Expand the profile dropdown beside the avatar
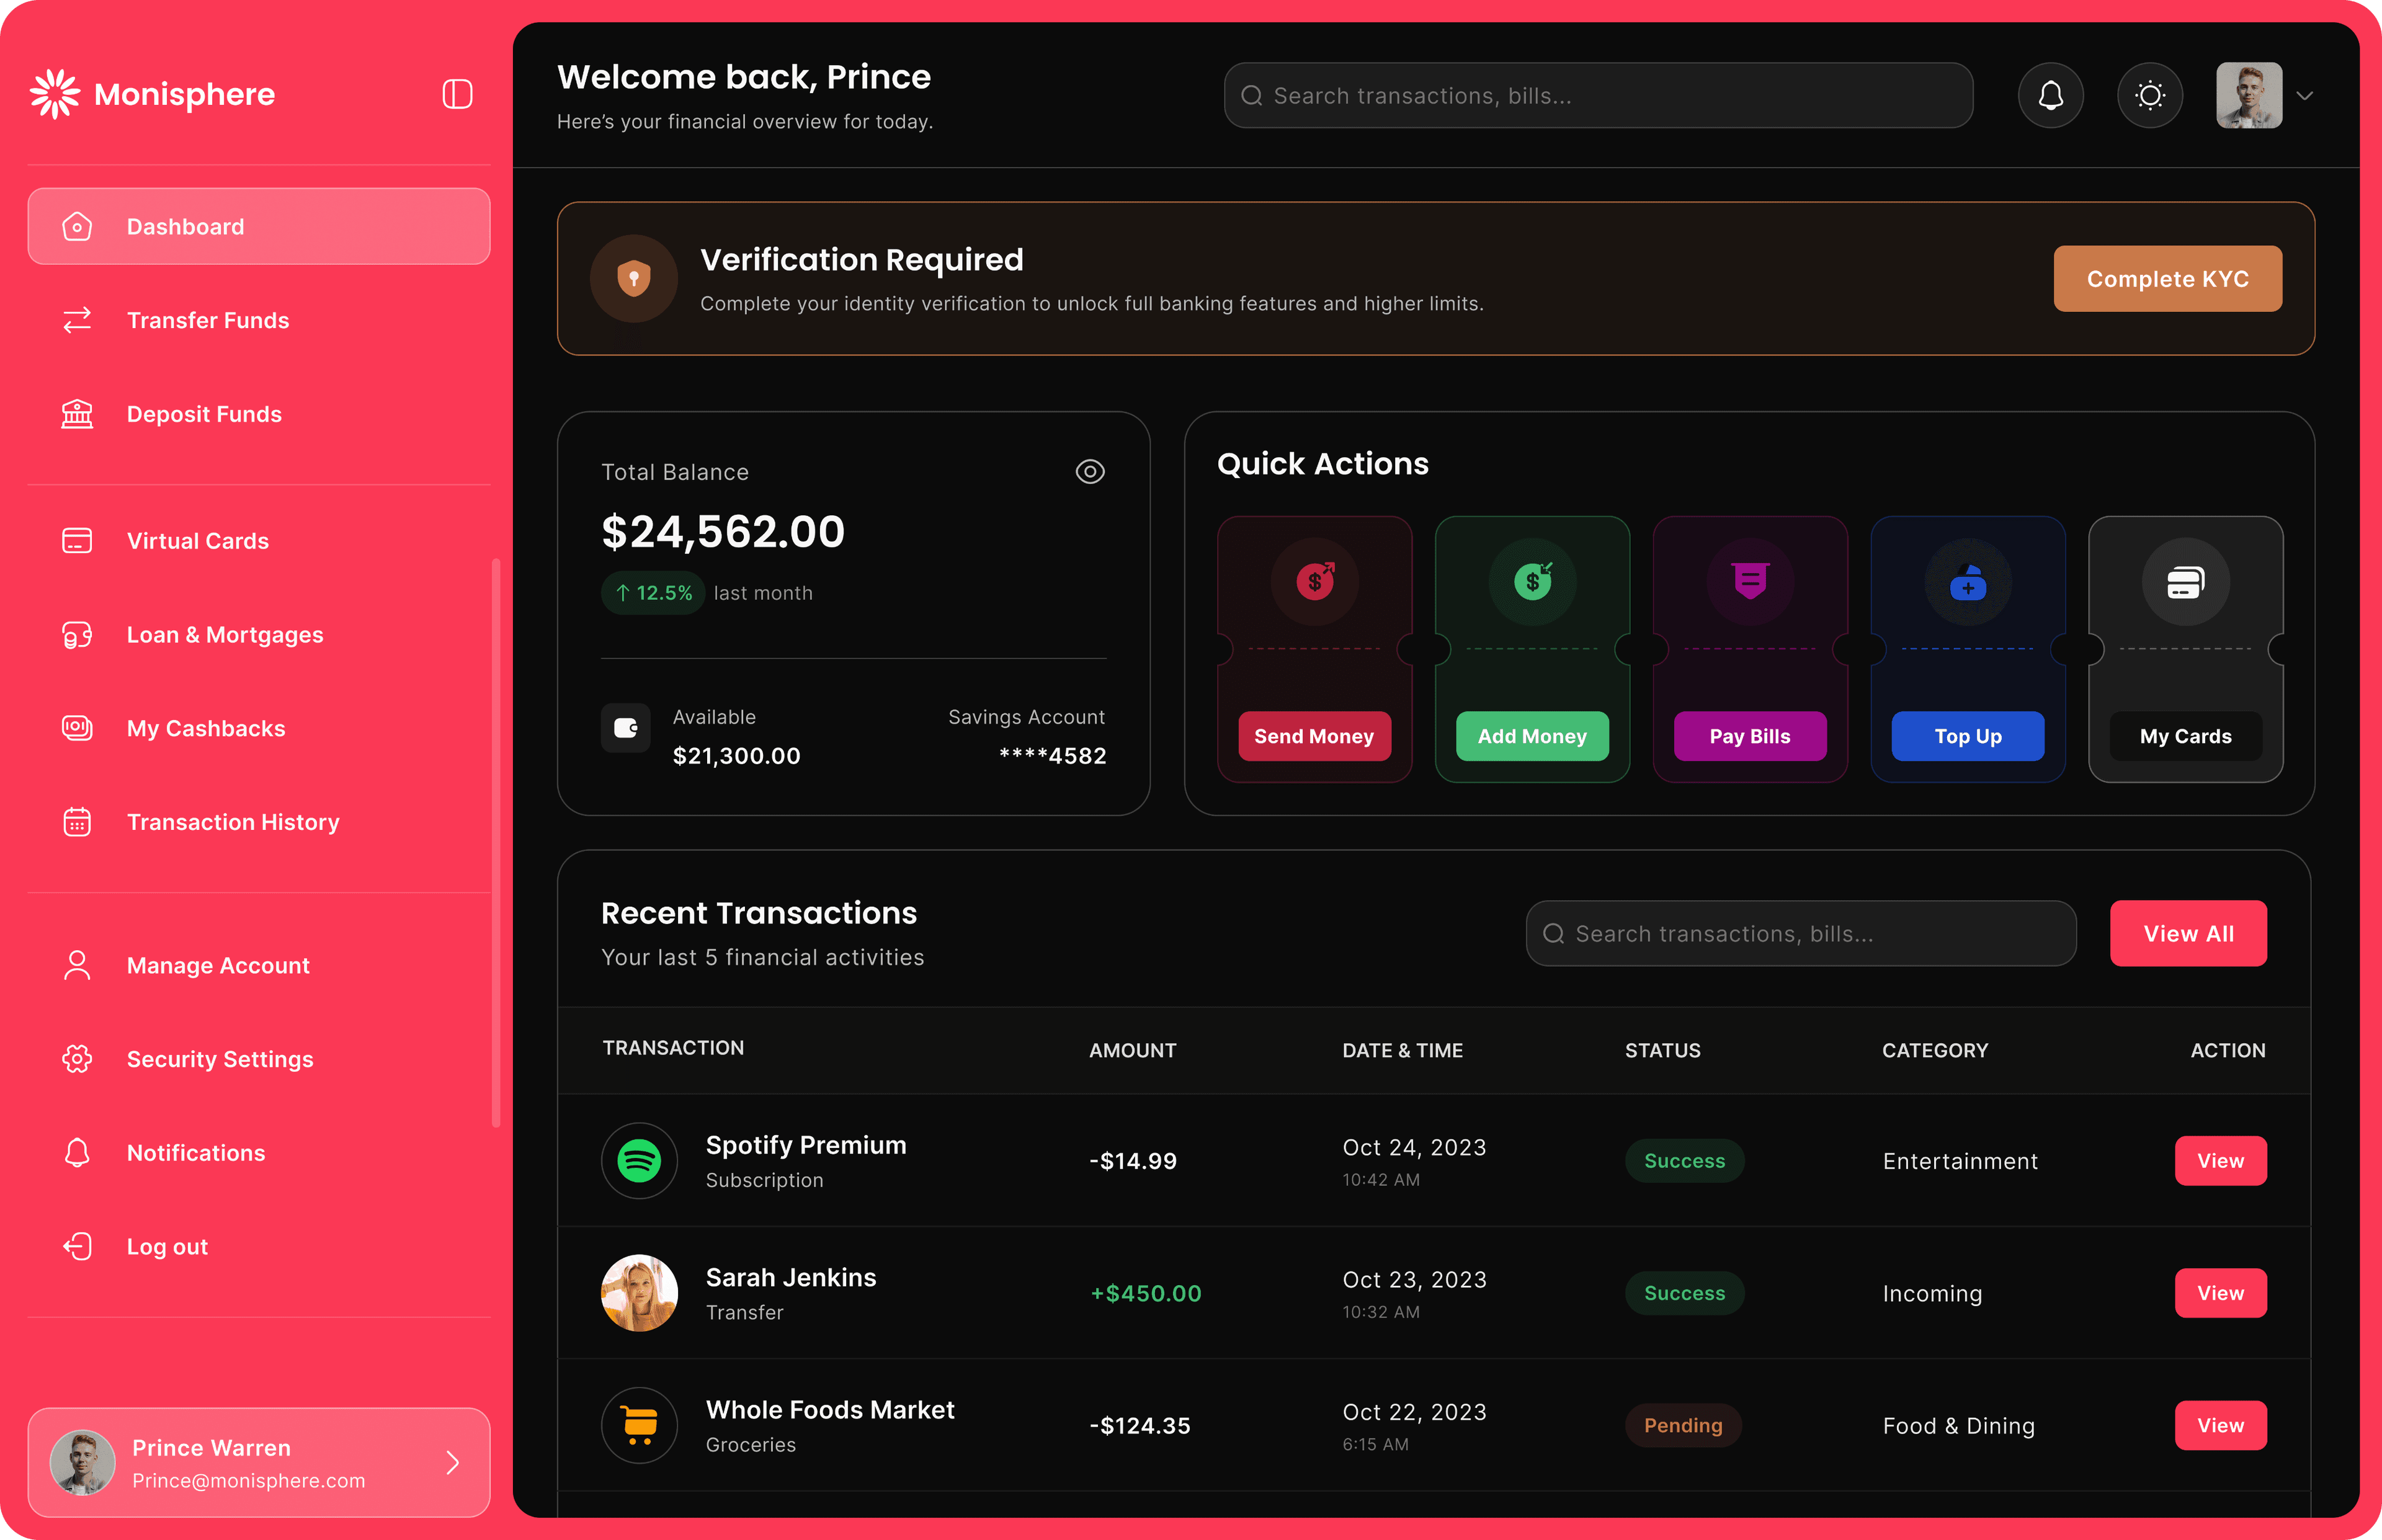This screenshot has width=2382, height=1540. point(2306,95)
